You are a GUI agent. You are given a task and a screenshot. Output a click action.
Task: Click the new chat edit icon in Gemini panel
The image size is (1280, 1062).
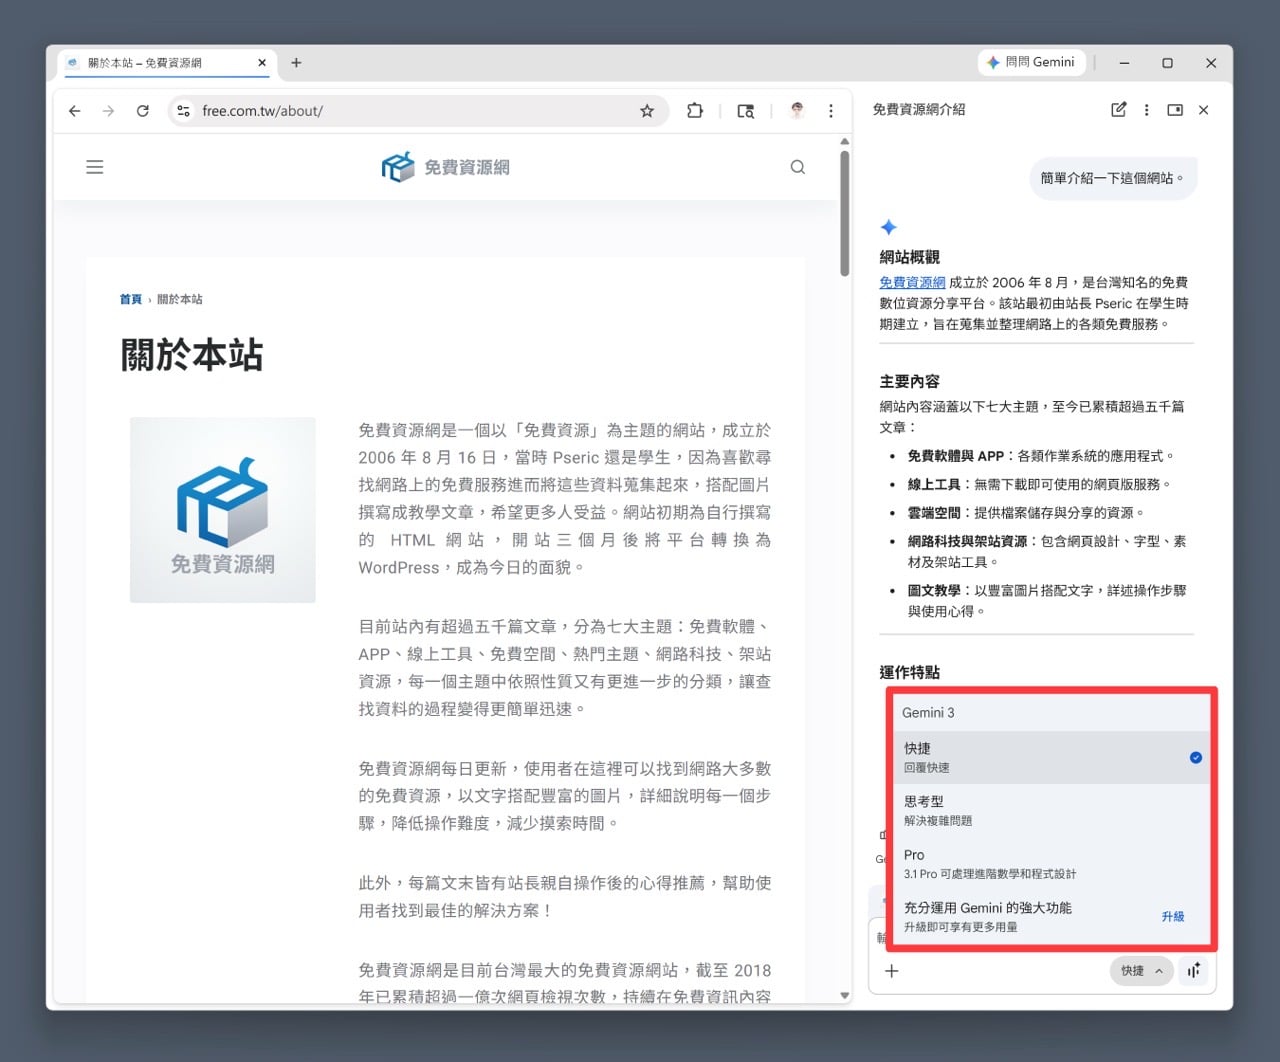point(1118,110)
